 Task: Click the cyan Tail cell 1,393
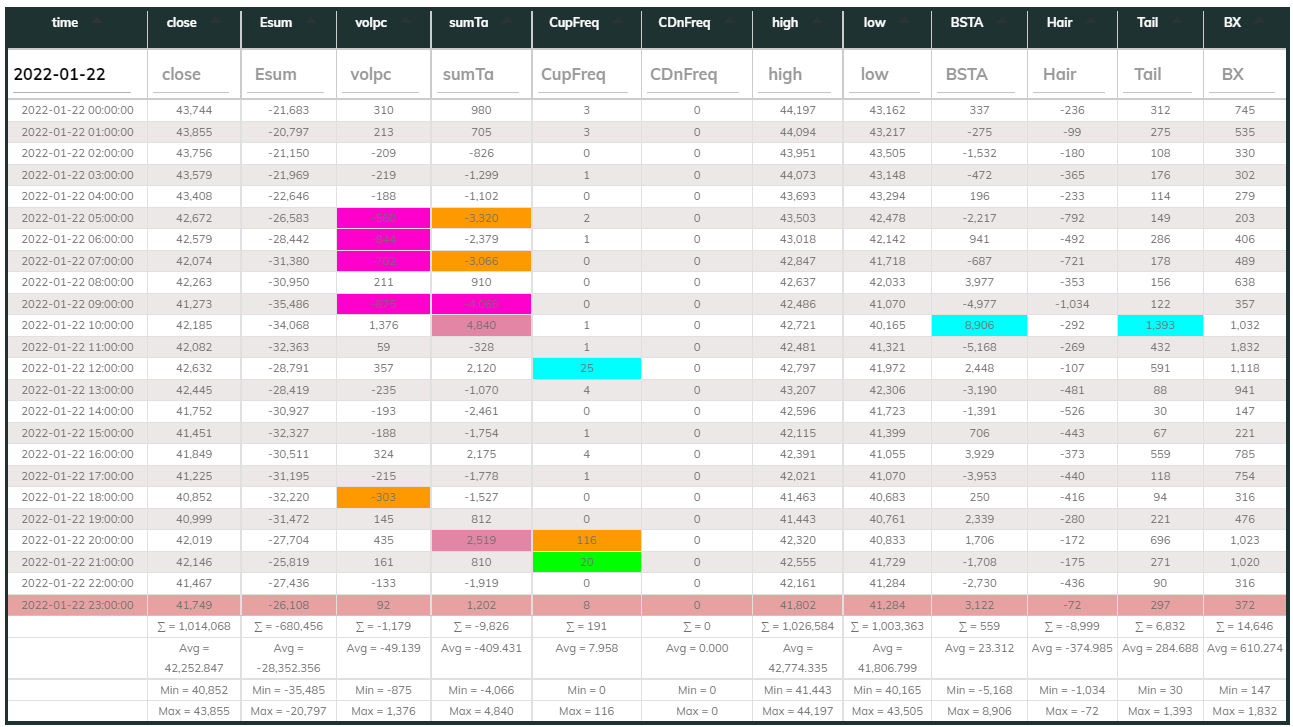[x=1160, y=325]
